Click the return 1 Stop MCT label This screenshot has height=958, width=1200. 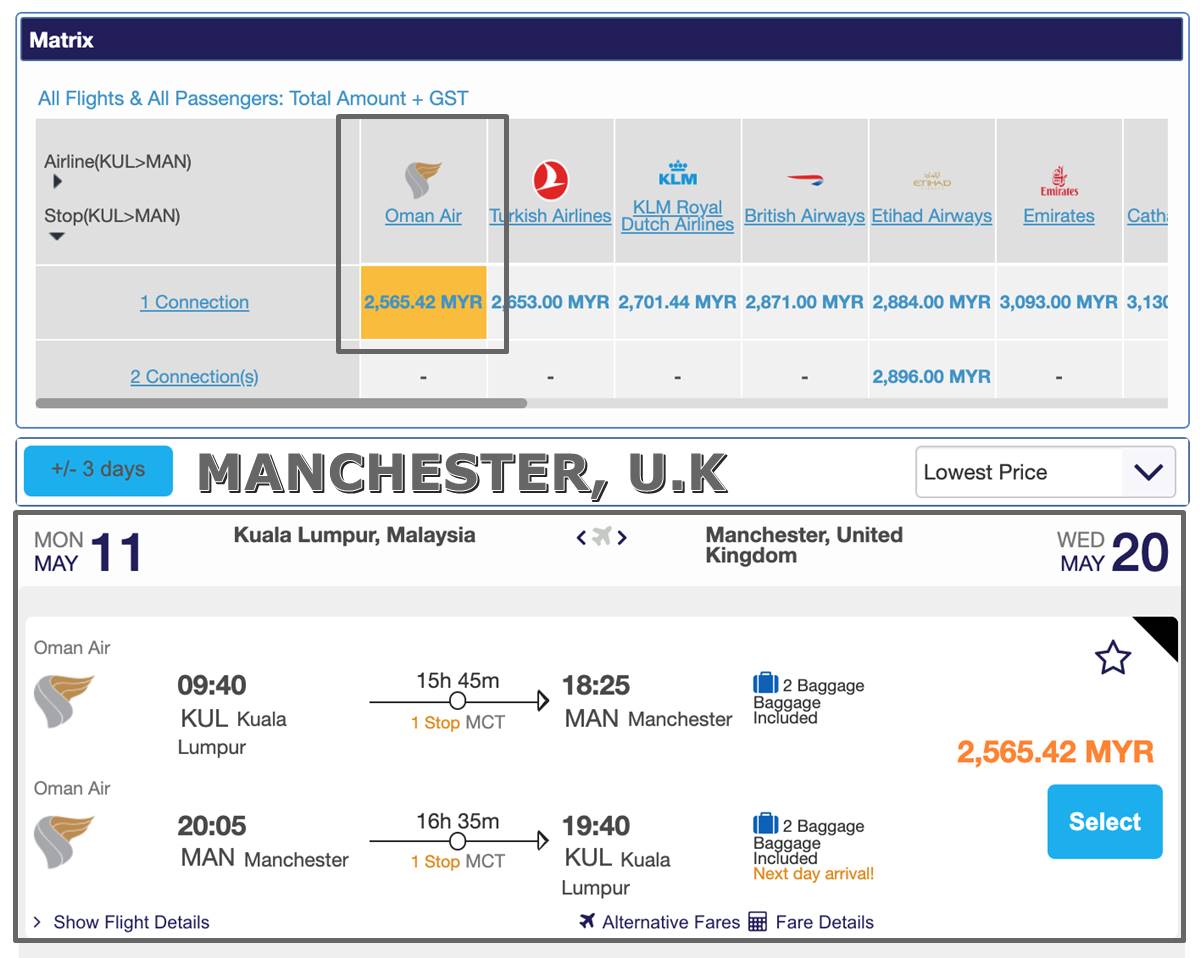(458, 861)
